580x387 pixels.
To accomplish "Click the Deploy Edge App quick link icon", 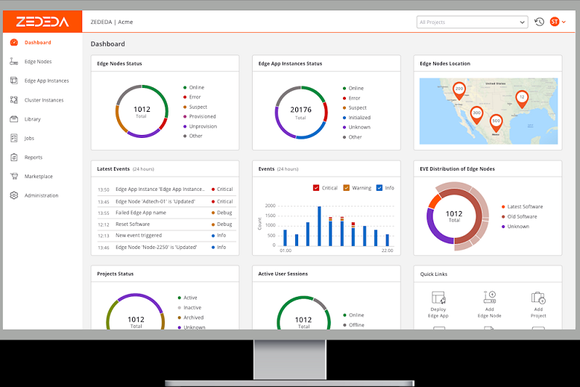I will [438, 297].
